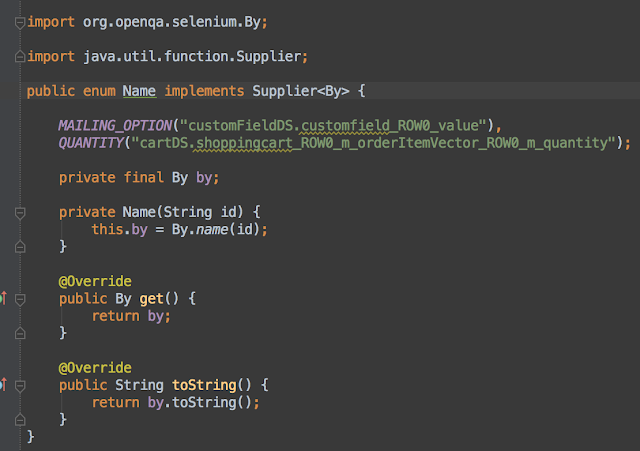This screenshot has width=640, height=451.
Task: Click the QUANTITY enum constant
Action: click(91, 142)
